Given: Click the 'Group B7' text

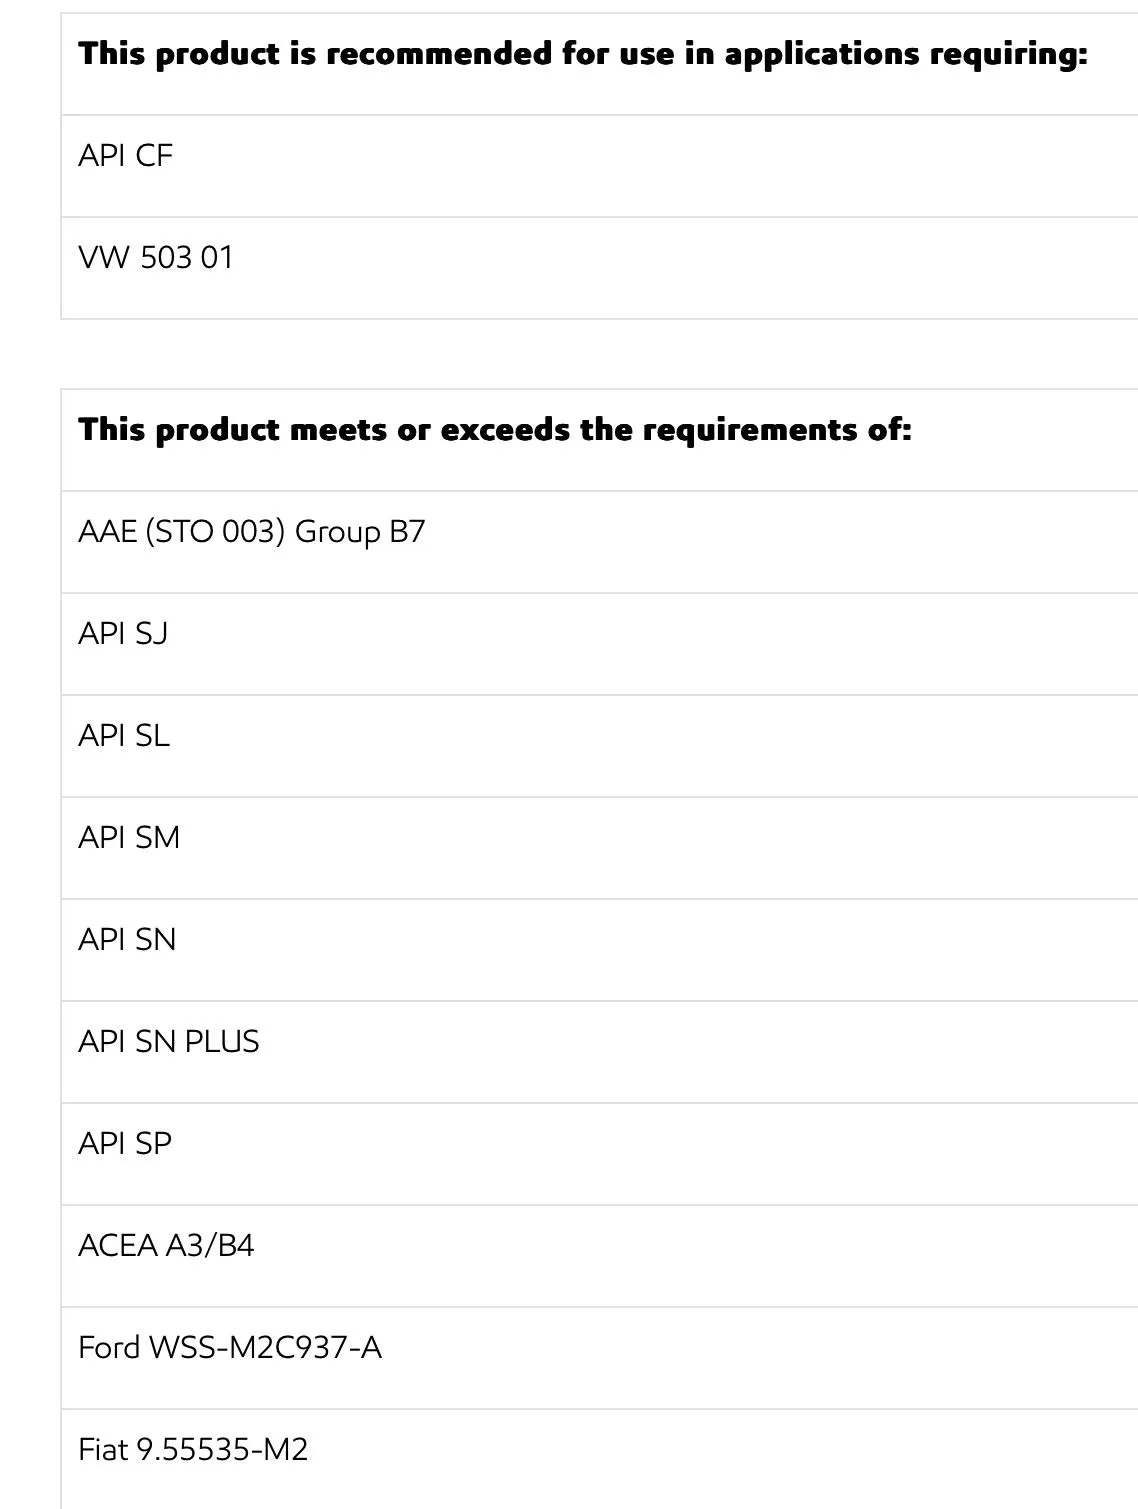Looking at the screenshot, I should click(360, 532).
